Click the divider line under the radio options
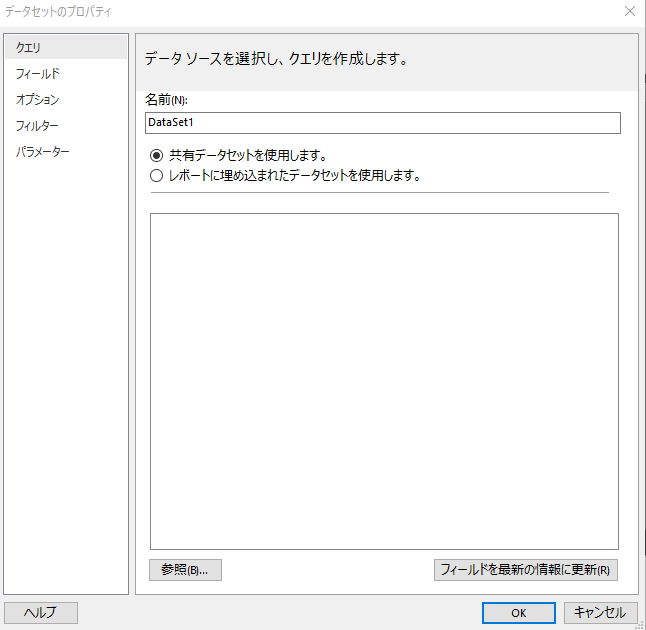646x630 pixels. coord(379,192)
